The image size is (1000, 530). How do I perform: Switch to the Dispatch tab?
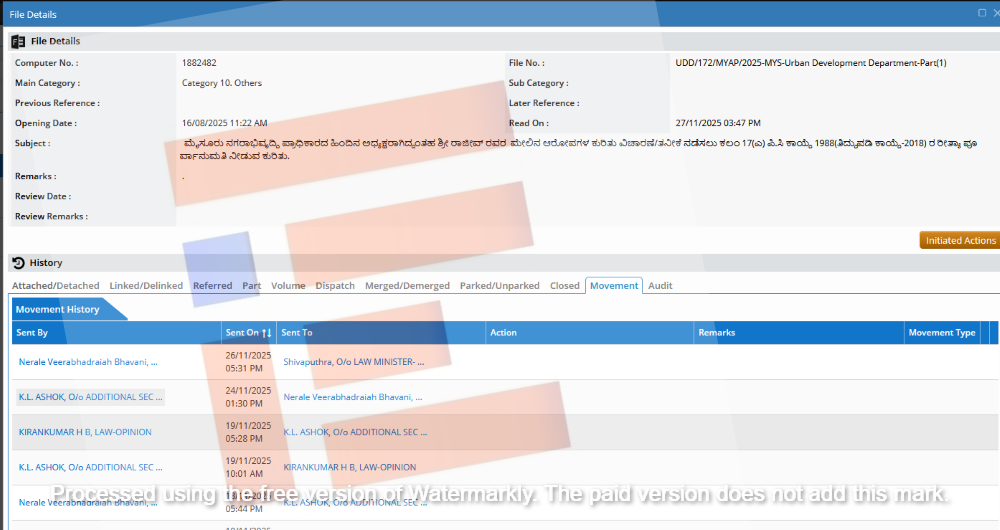[x=335, y=286]
